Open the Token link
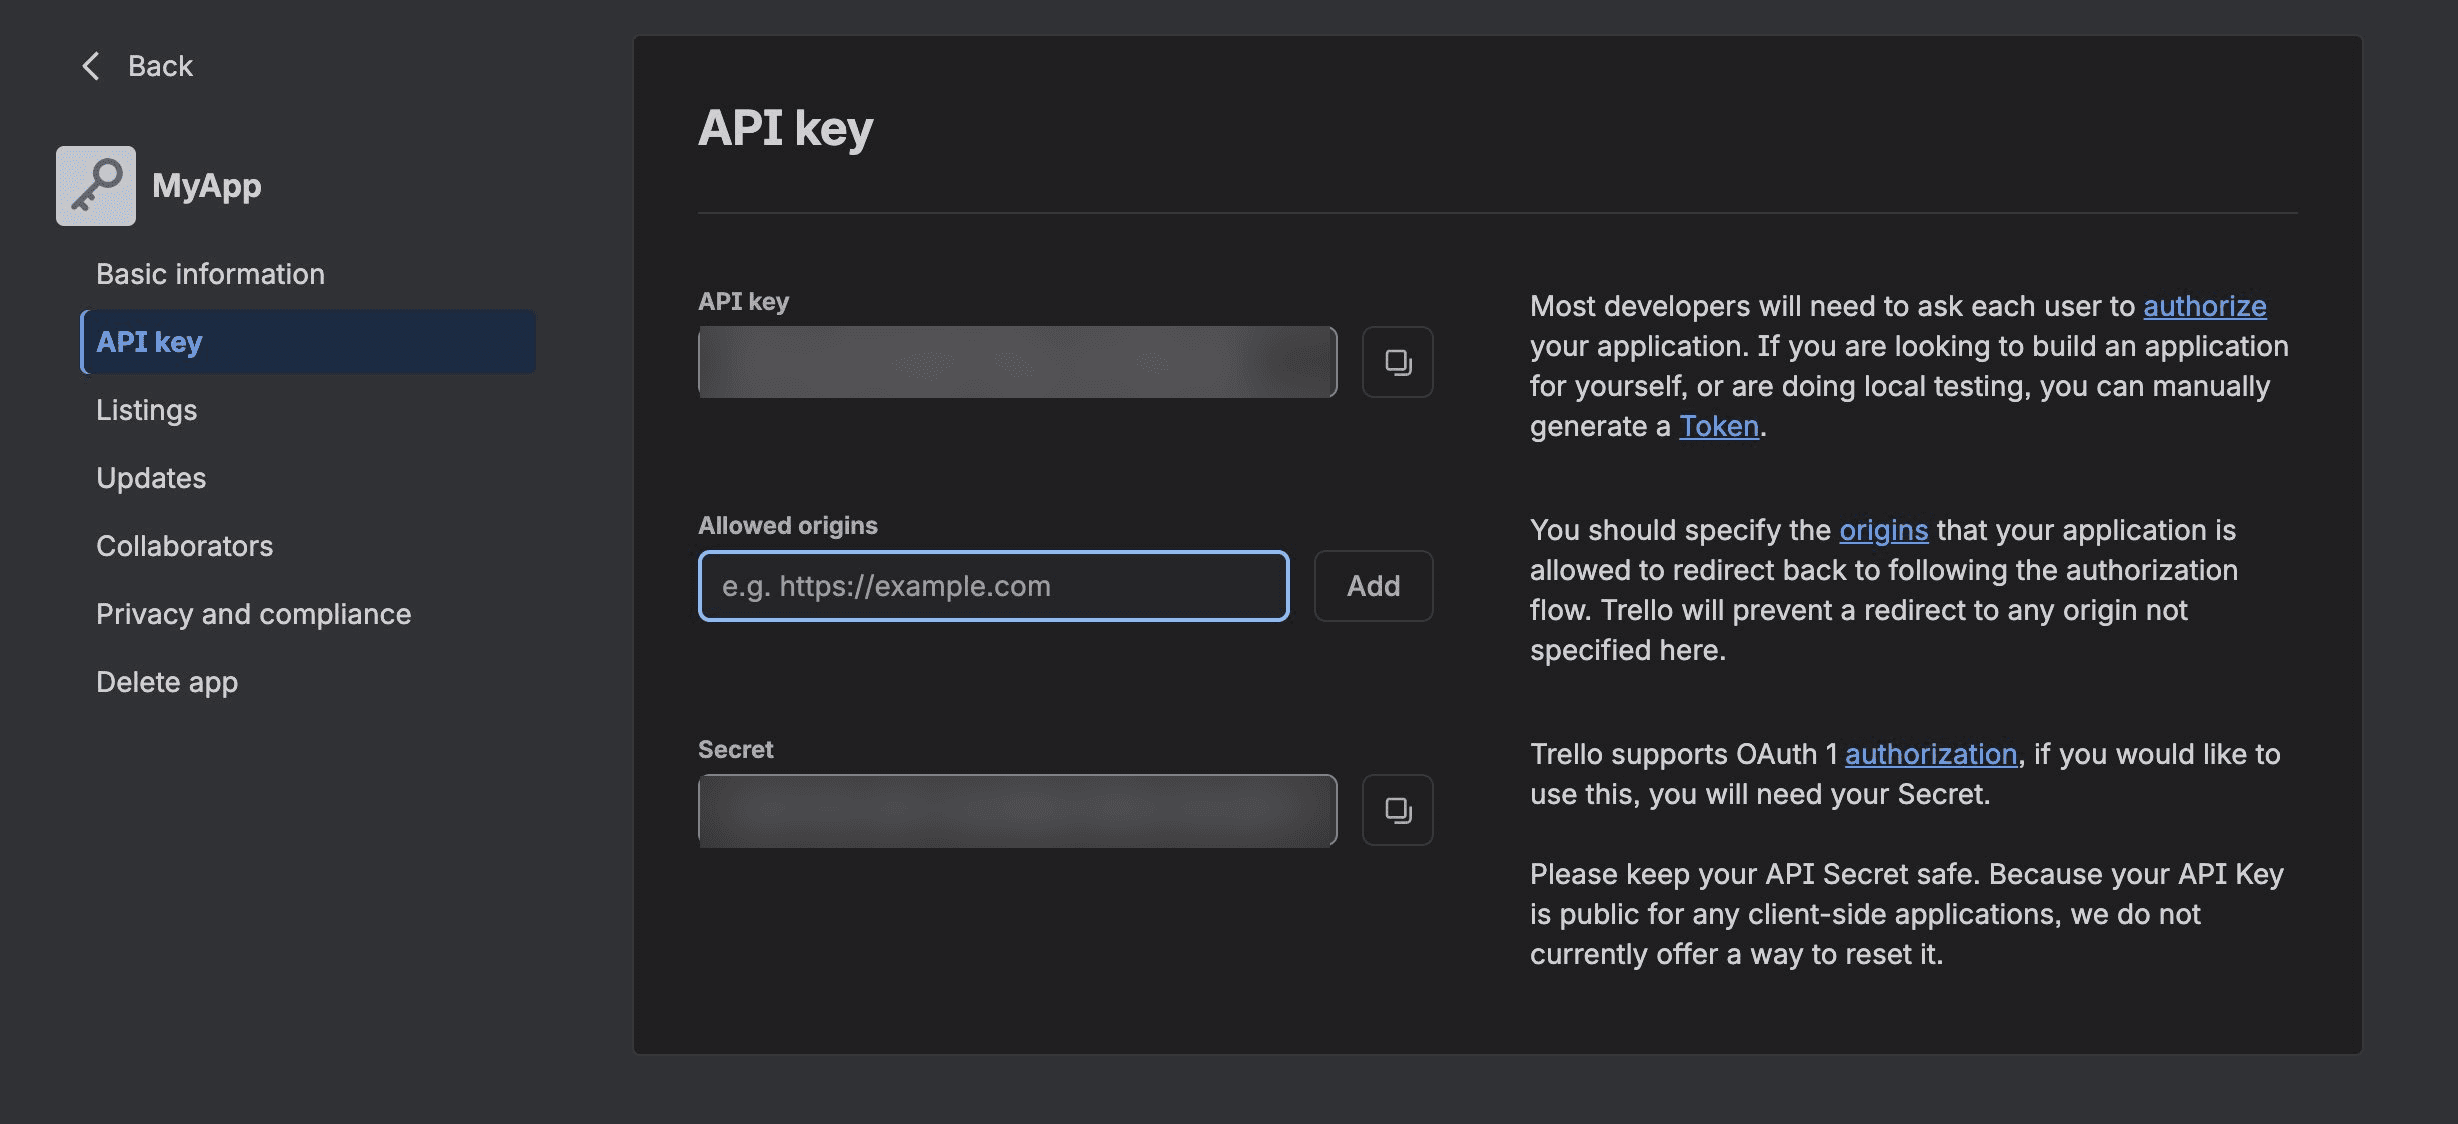Image resolution: width=2458 pixels, height=1124 pixels. click(x=1718, y=426)
